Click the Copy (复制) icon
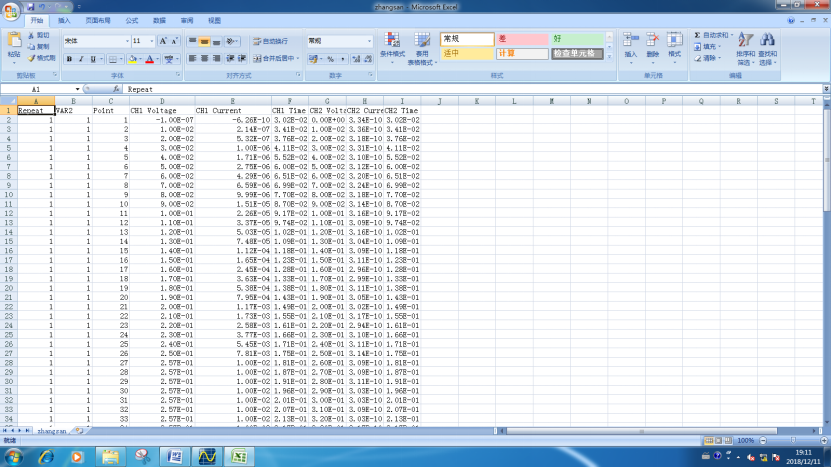 tap(31, 47)
